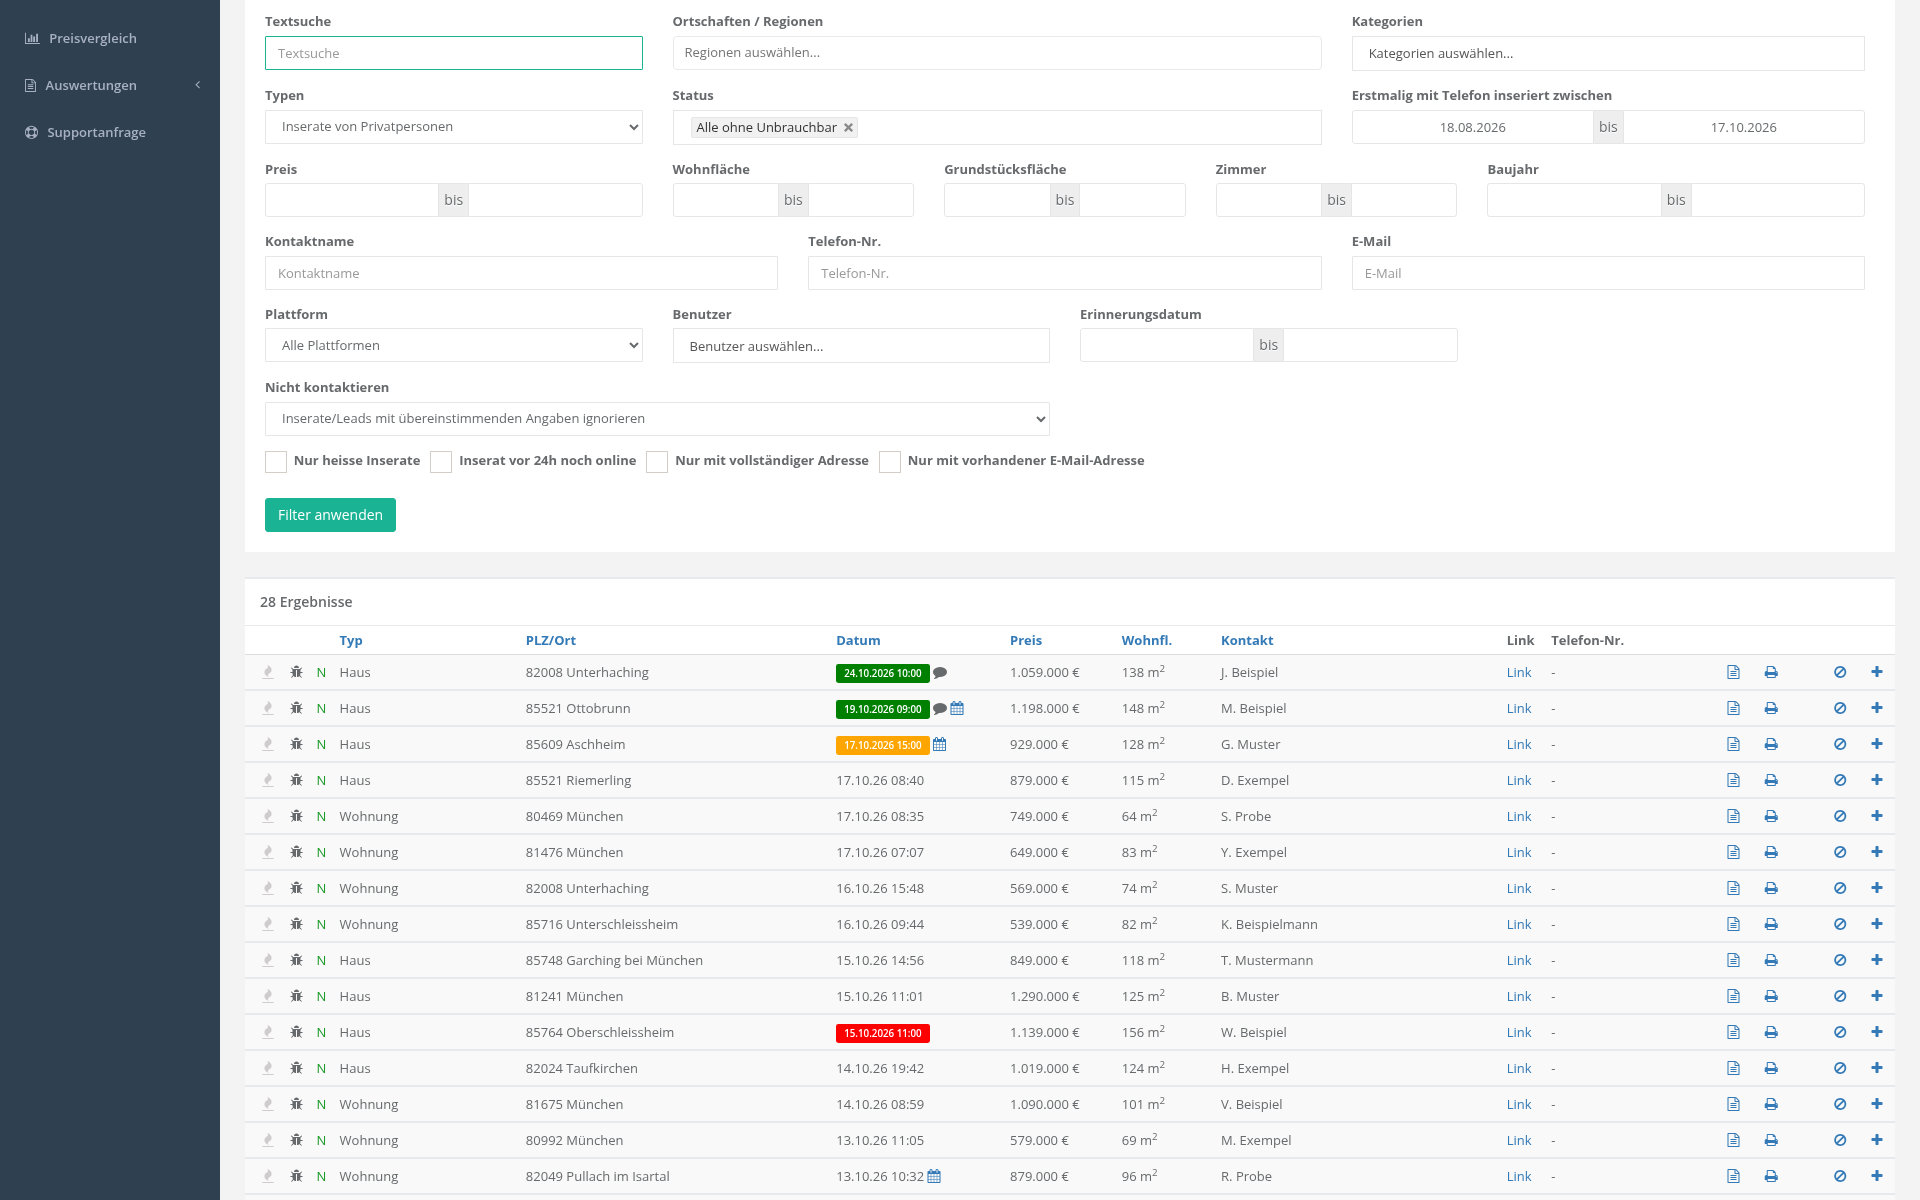This screenshot has width=1920, height=1200.
Task: Tick 'Nur mit vollständiger Adresse' checkbox
Action: point(657,461)
